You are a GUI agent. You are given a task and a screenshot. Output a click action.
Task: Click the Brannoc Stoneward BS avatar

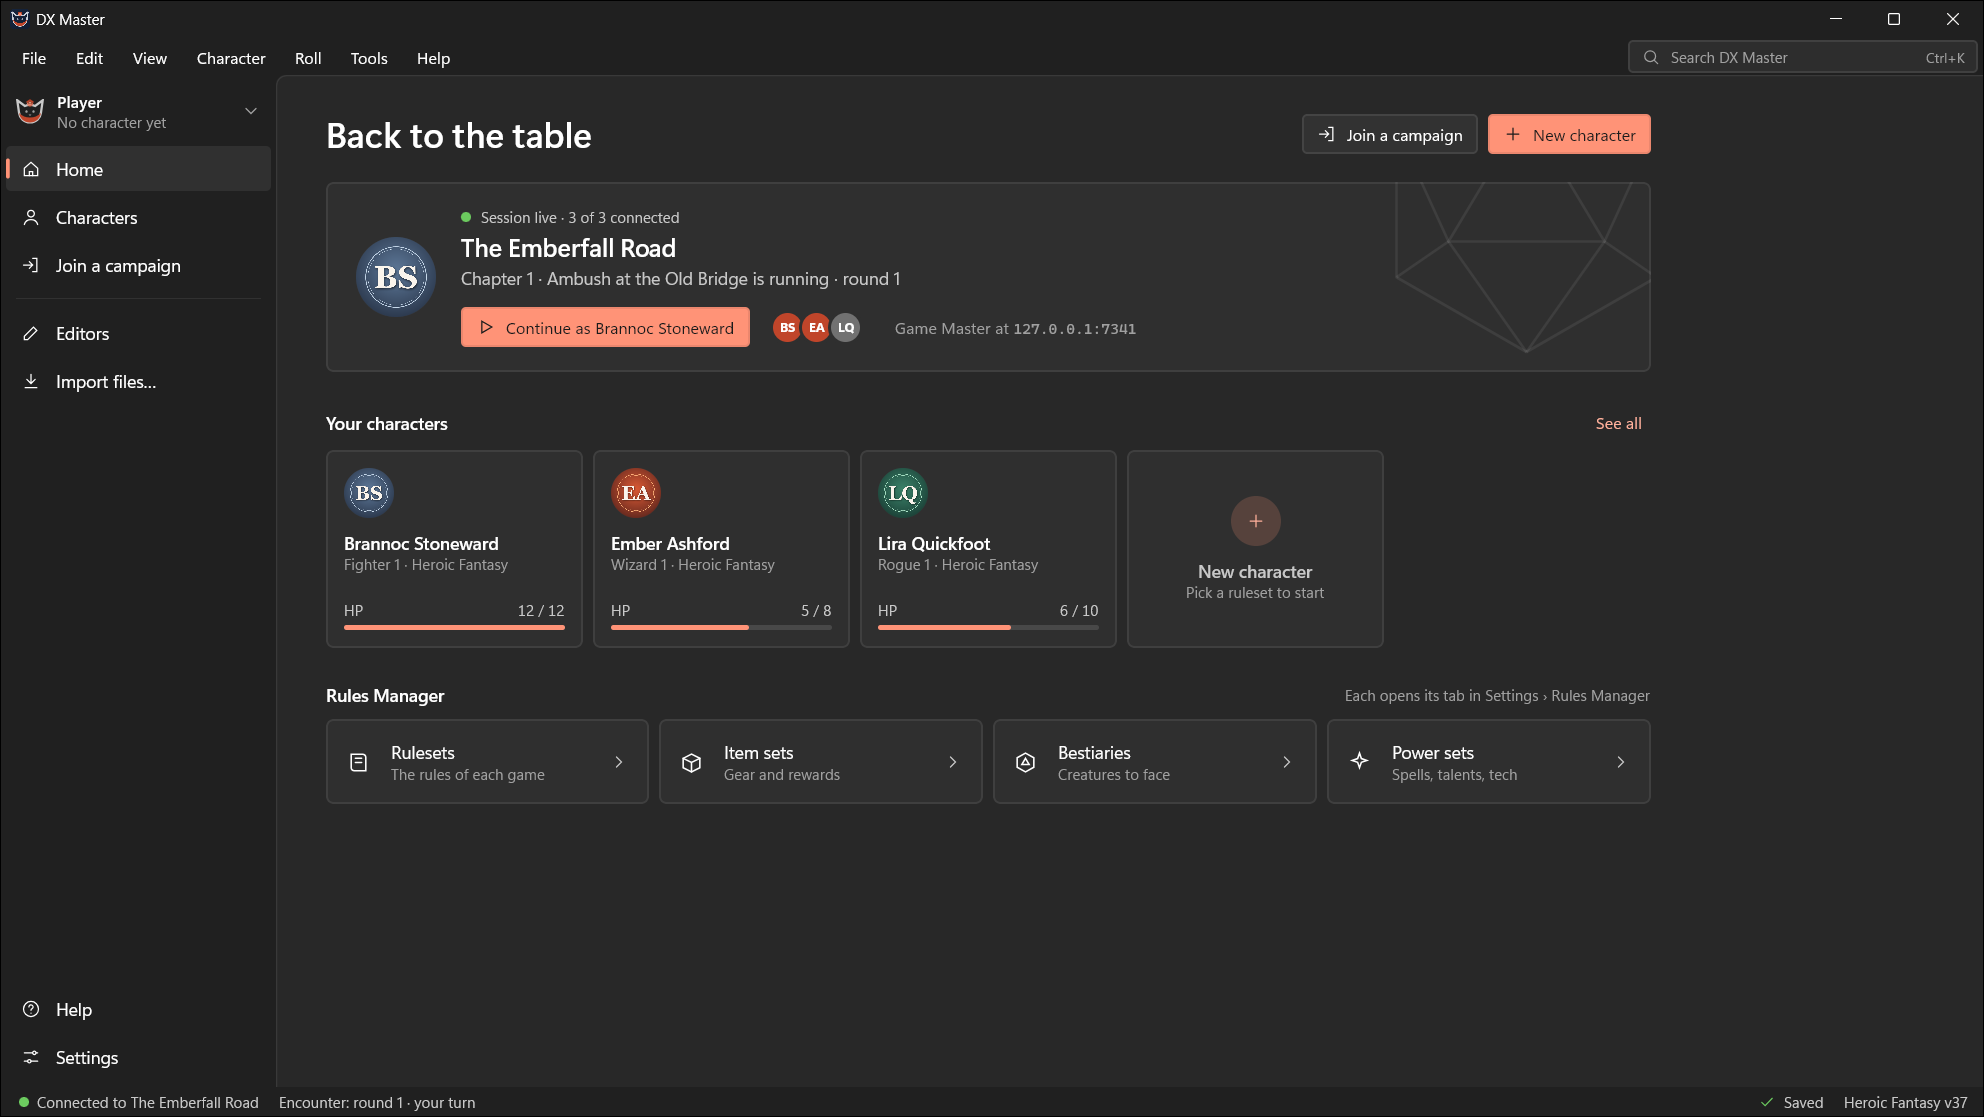click(369, 492)
